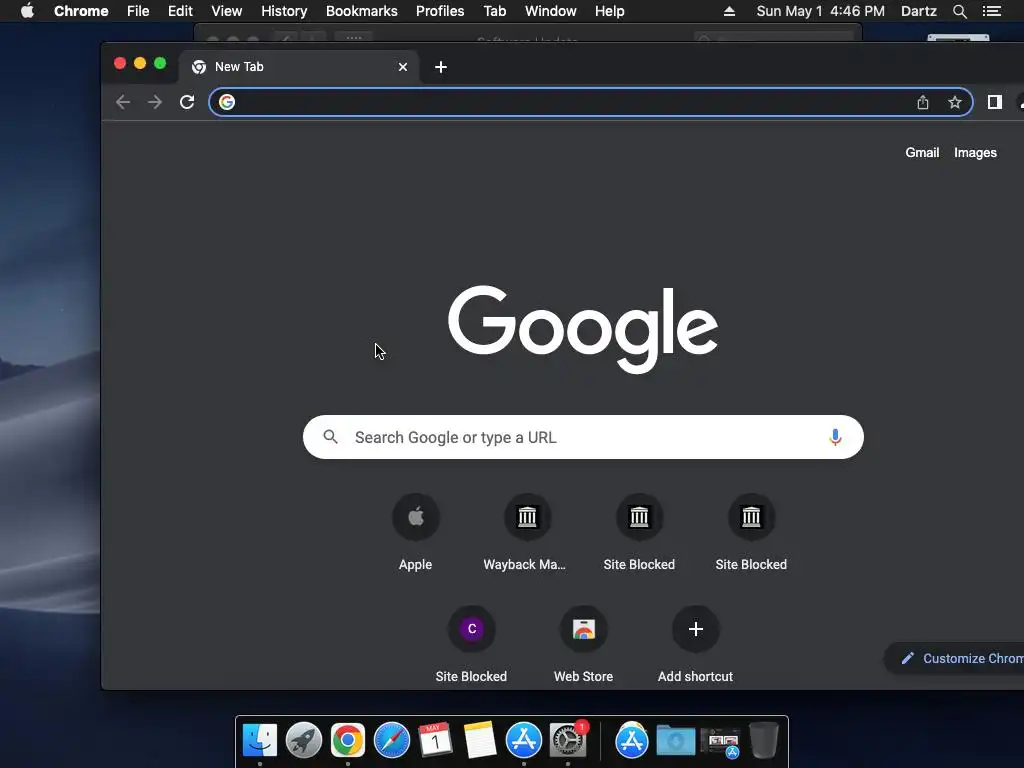Share this page with the share icon
Screen dimensions: 1024x768
(923, 102)
